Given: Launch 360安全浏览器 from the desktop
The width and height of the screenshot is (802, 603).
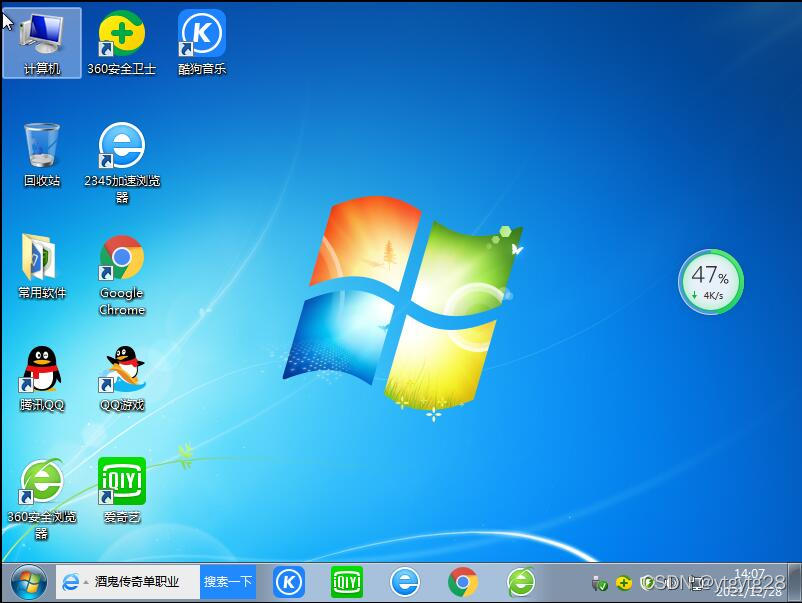Looking at the screenshot, I should click(41, 499).
